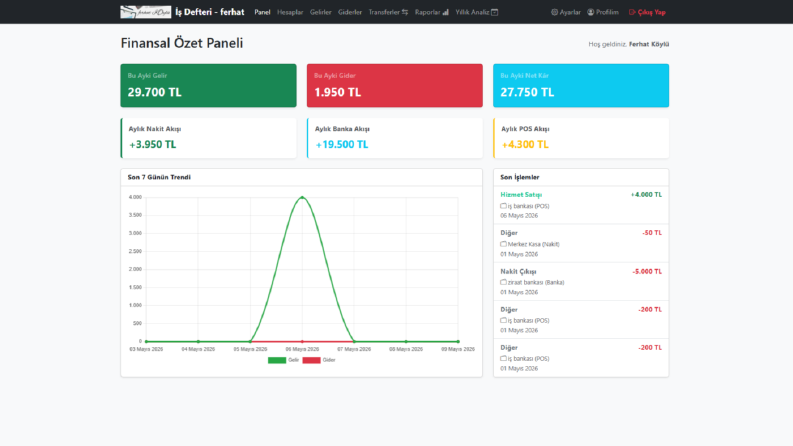Click the Son İşlemler header
Image resolution: width=793 pixels, height=446 pixels.
pos(519,177)
